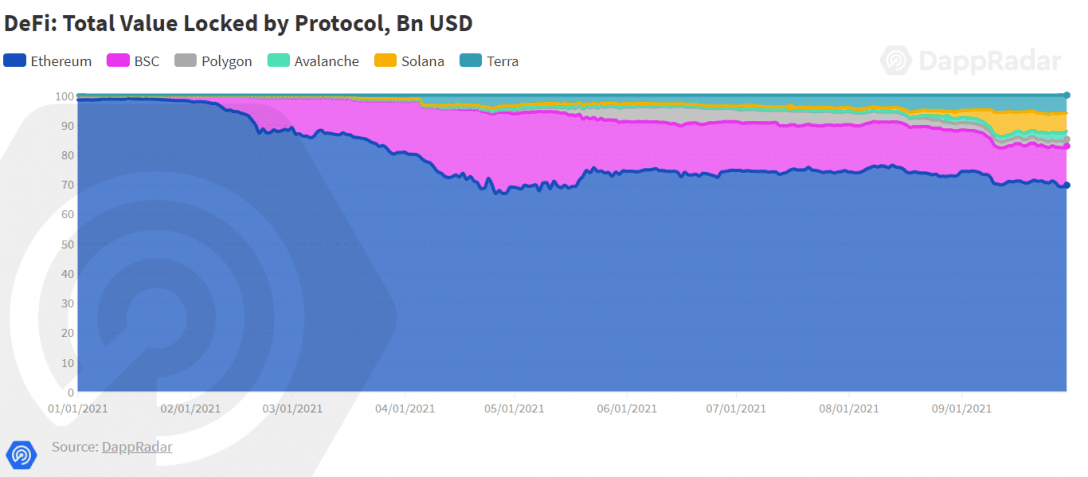
Task: Click the DappRadar logo icon at bottom left
Action: (21, 454)
